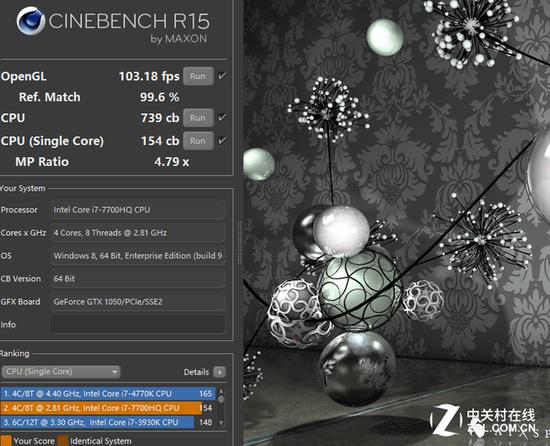Select the CB Version field
Image resolution: width=550 pixels, height=446 pixels.
coord(138,279)
